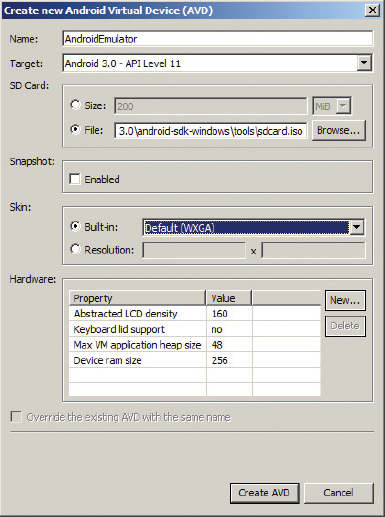Image resolution: width=385 pixels, height=517 pixels.
Task: Toggle Override the existing AVD checkbox
Action: pos(16,417)
